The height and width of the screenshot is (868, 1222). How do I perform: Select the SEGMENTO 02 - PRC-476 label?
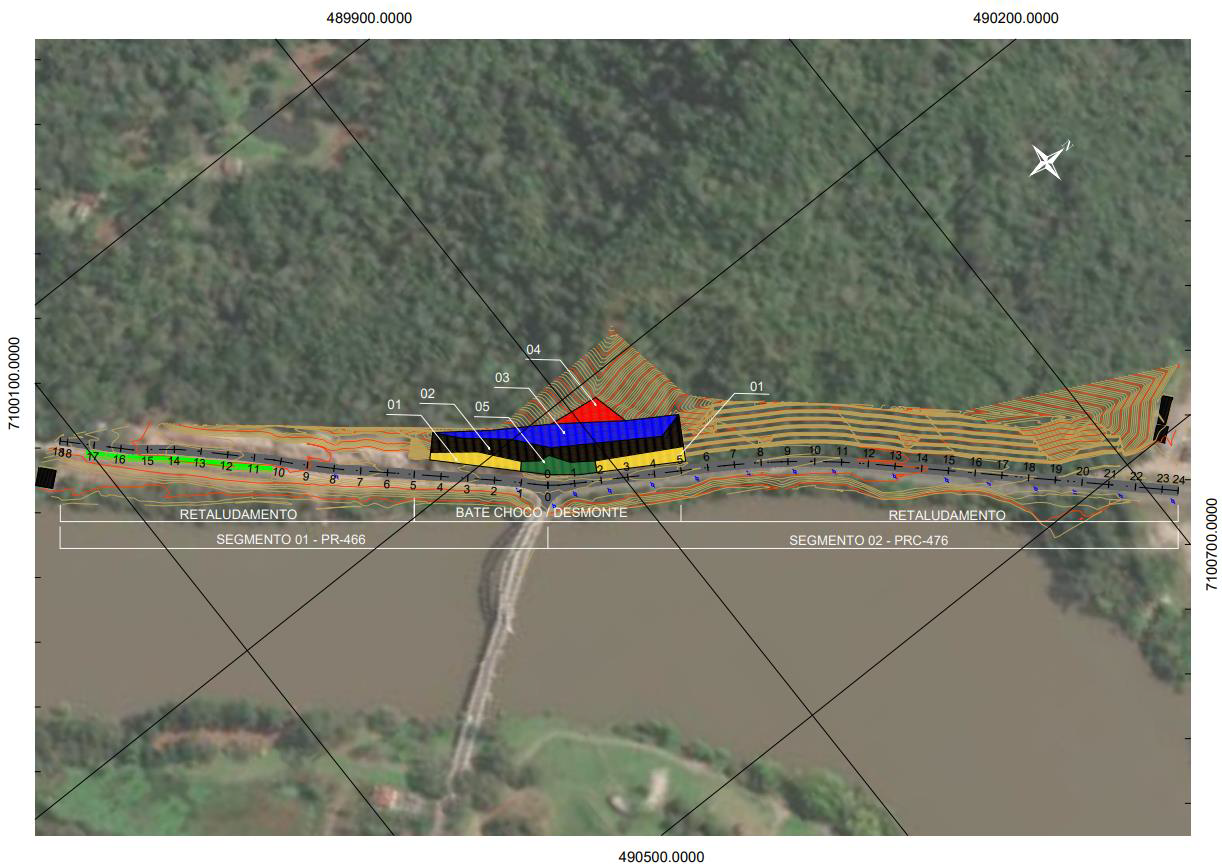click(x=868, y=540)
